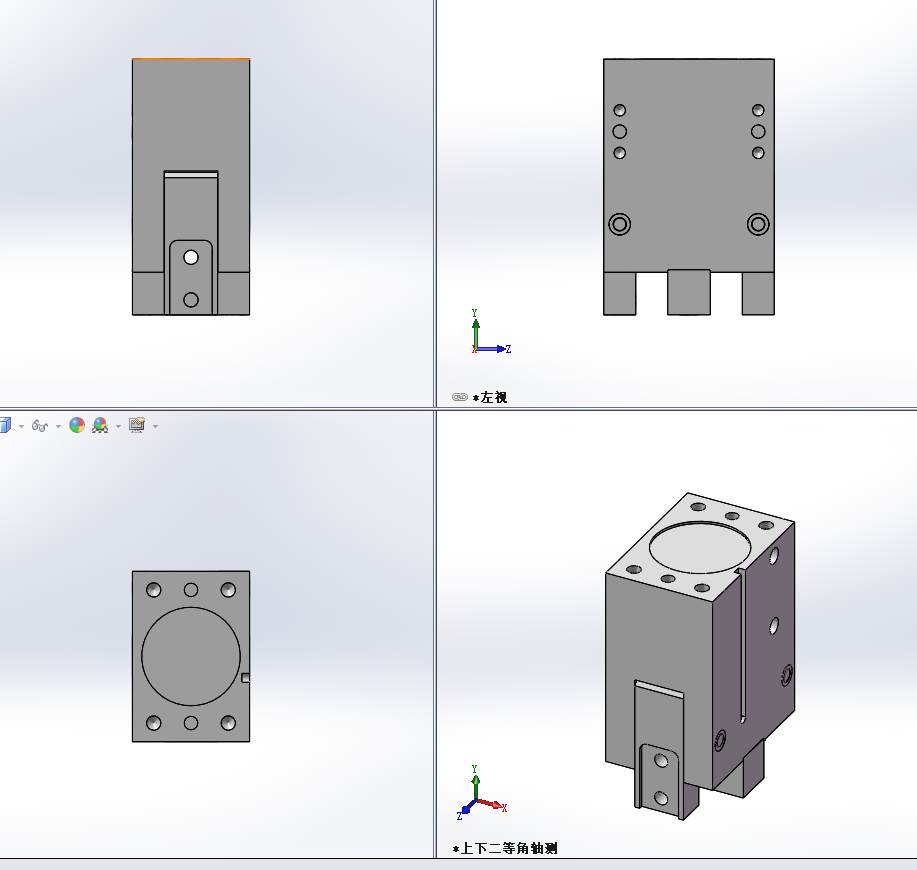The image size is (917, 870).
Task: Click the orientation triad in the left view
Action: (491, 332)
